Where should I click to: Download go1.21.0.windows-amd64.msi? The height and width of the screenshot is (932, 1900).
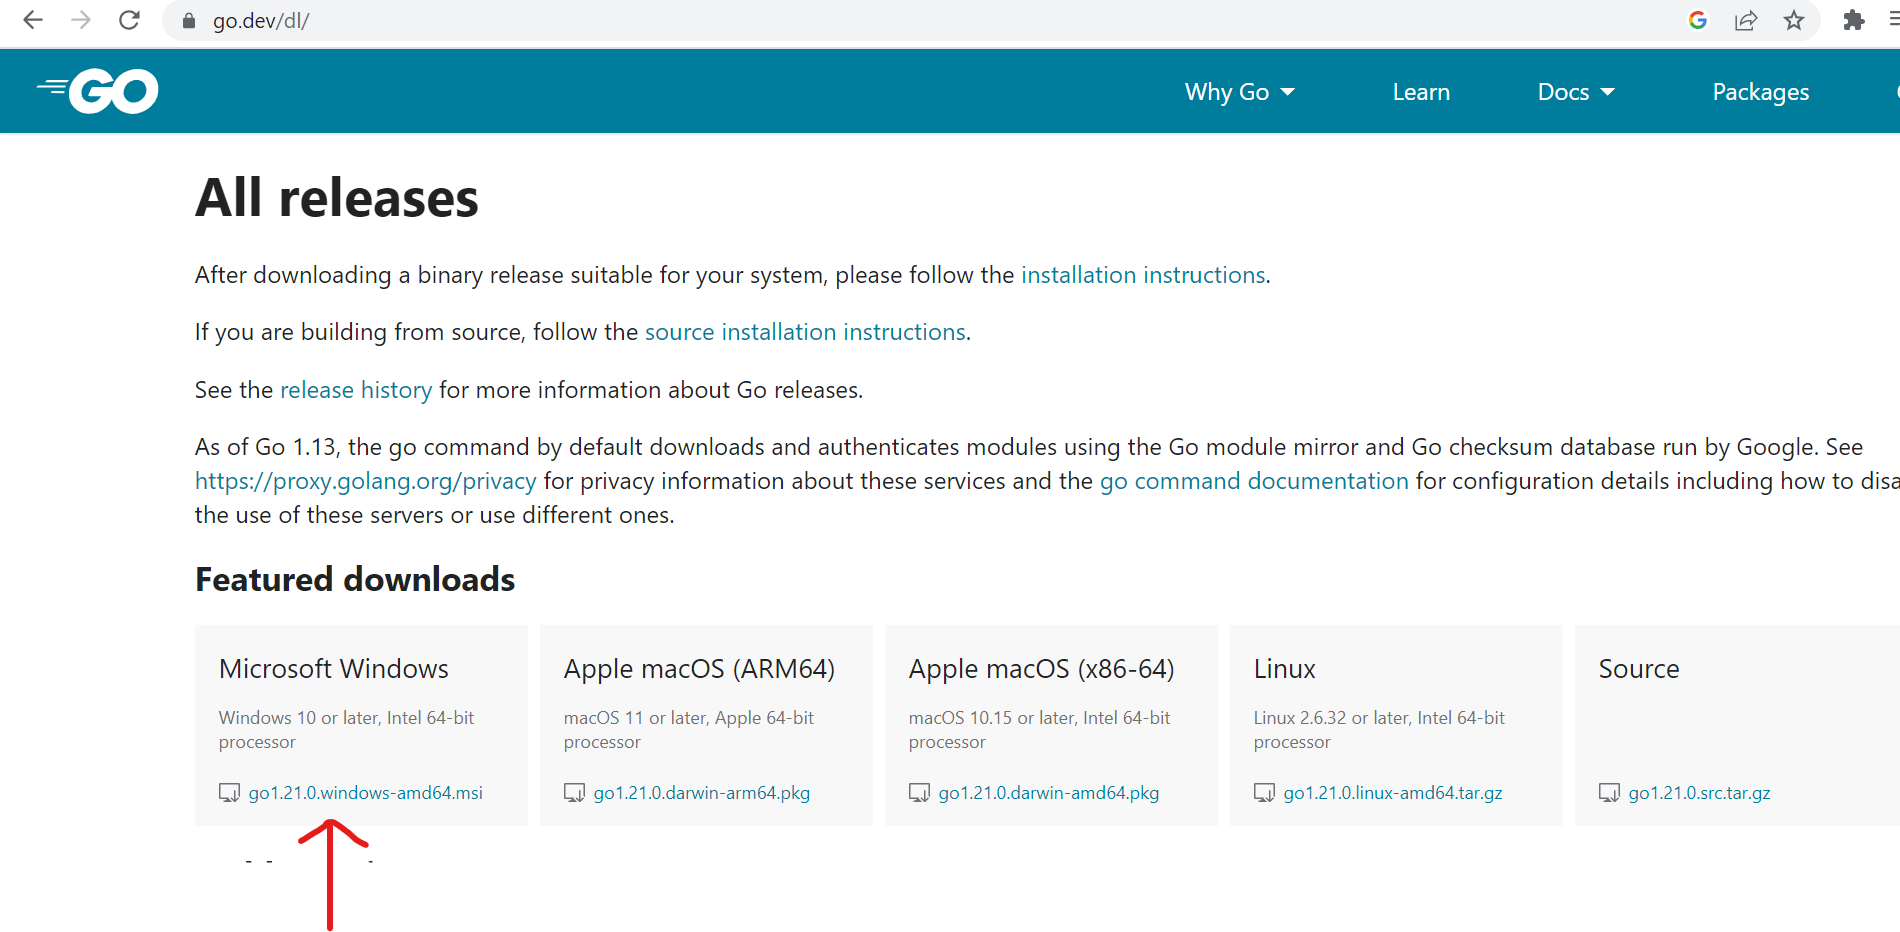pos(366,793)
